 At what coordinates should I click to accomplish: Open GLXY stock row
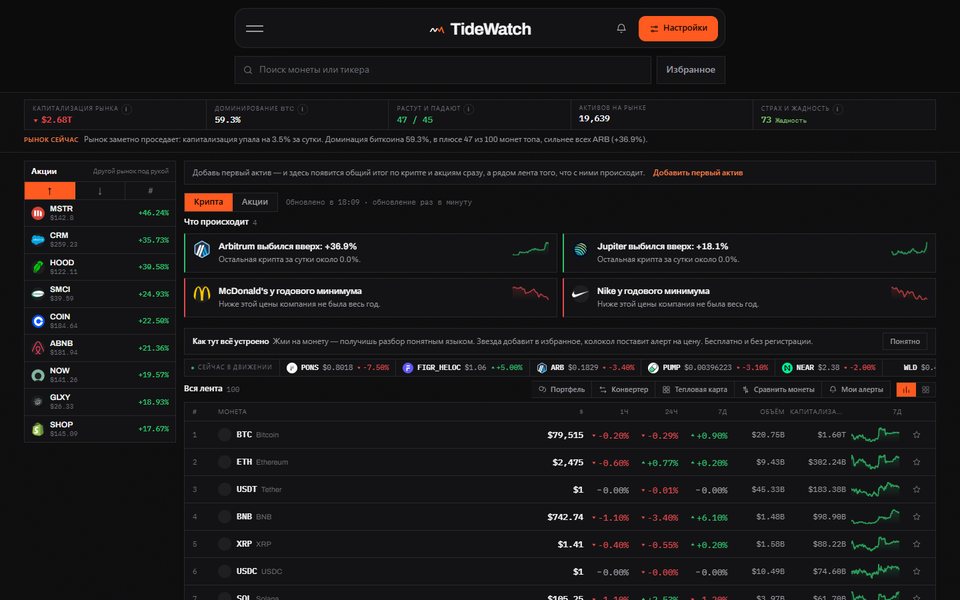(100, 402)
